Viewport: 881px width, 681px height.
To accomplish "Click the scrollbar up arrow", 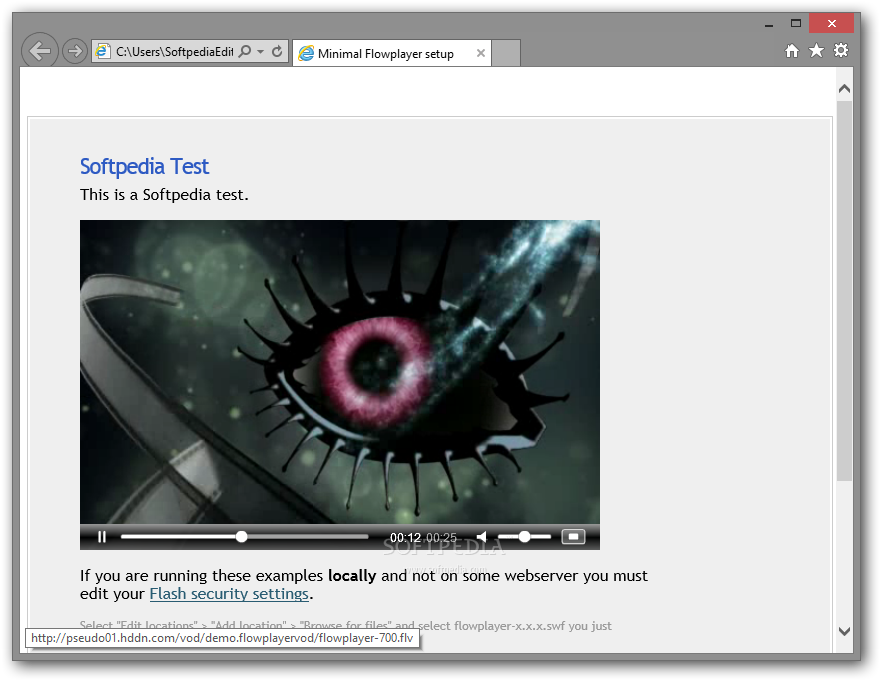I will coord(844,89).
